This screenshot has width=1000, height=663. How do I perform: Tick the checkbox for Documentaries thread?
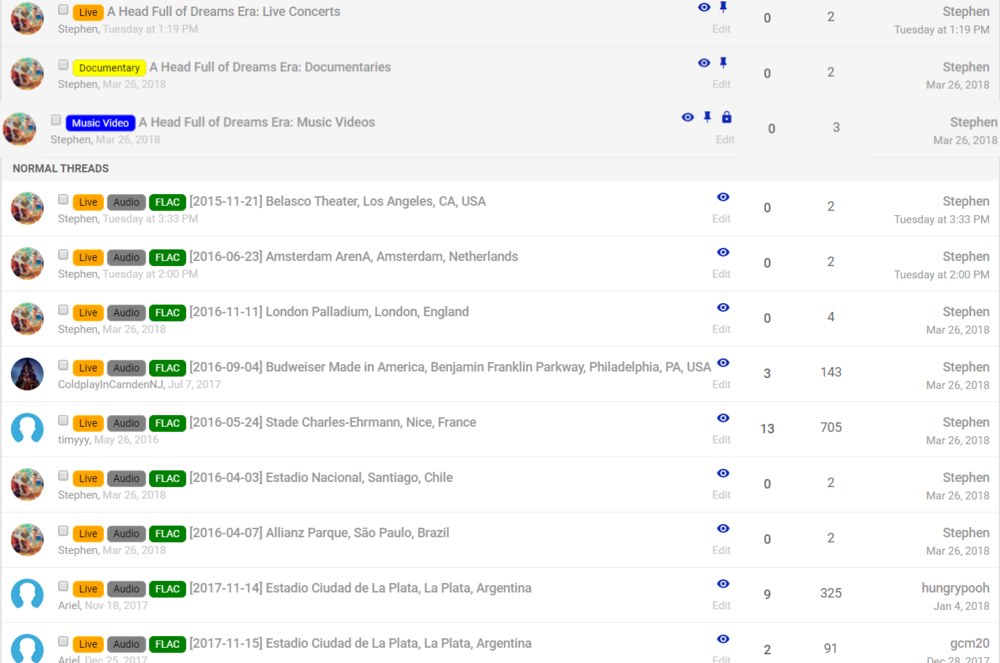63,65
